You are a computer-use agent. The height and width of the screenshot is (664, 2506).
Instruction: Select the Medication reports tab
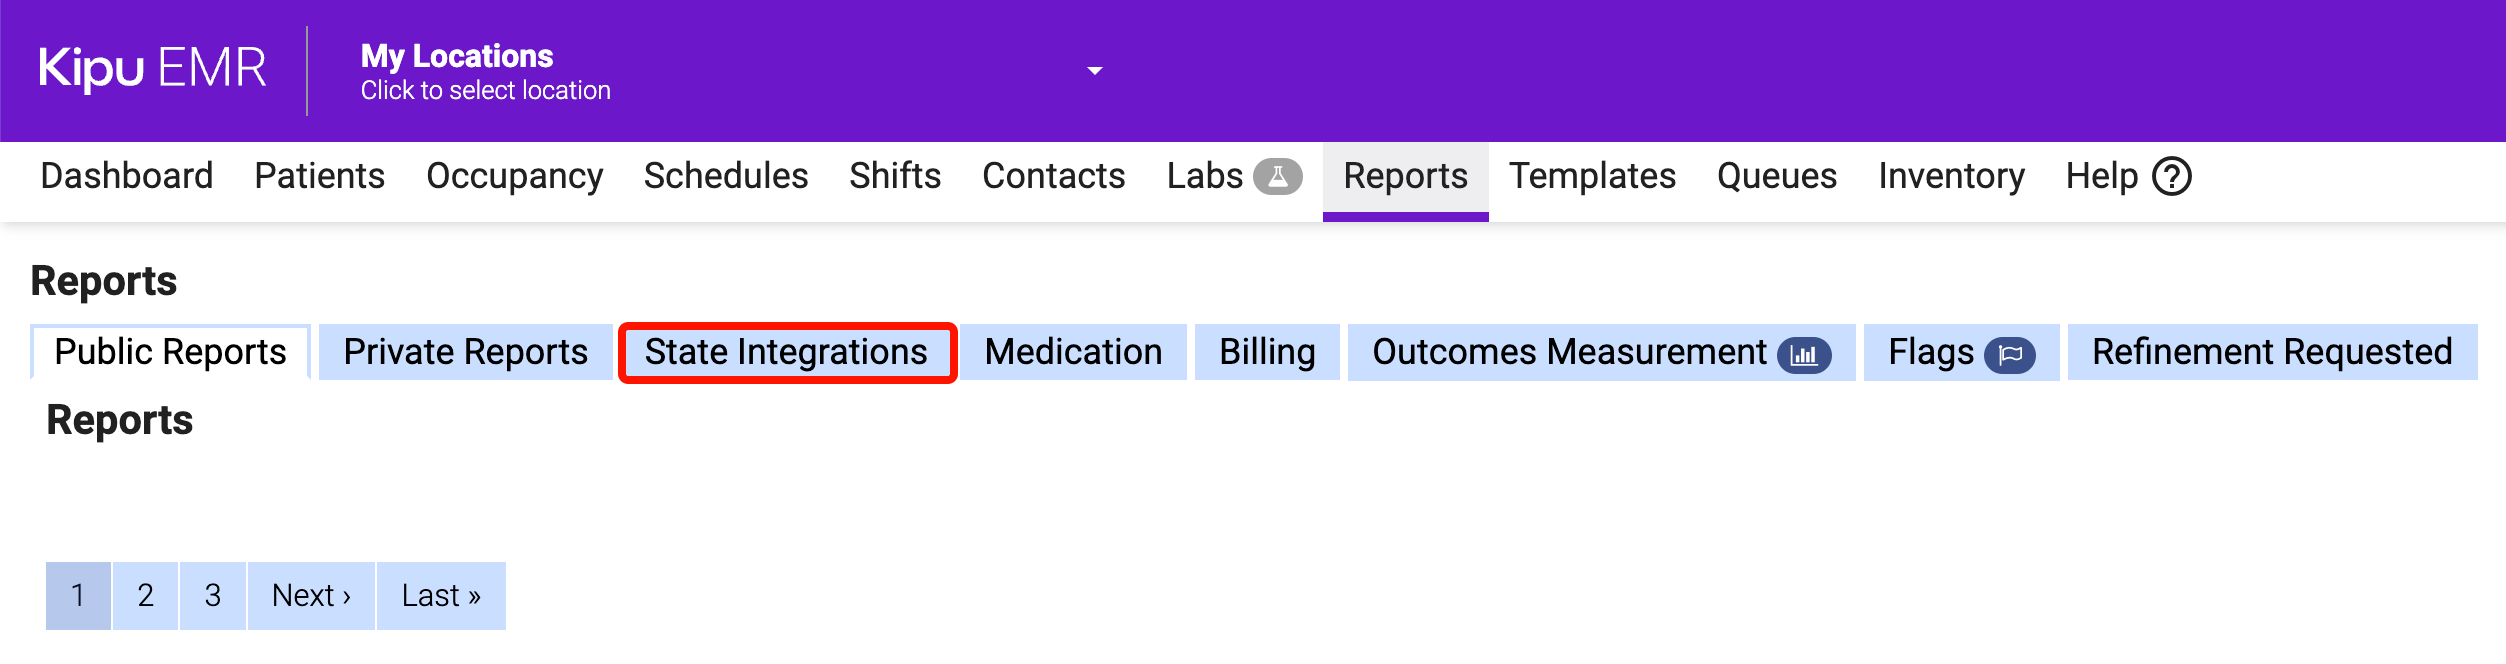coord(1073,352)
